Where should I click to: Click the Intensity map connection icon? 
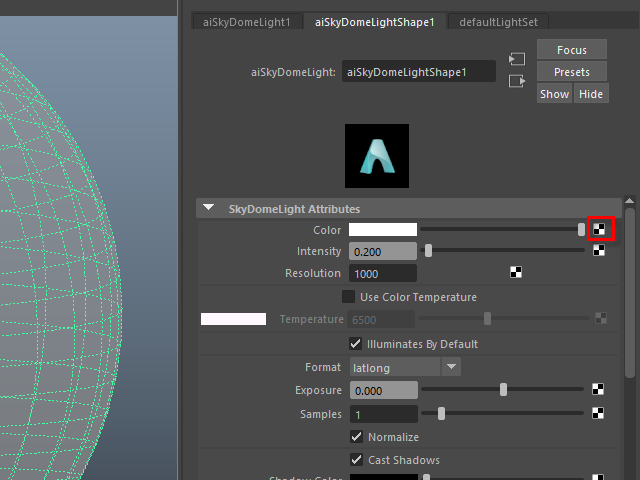(599, 251)
